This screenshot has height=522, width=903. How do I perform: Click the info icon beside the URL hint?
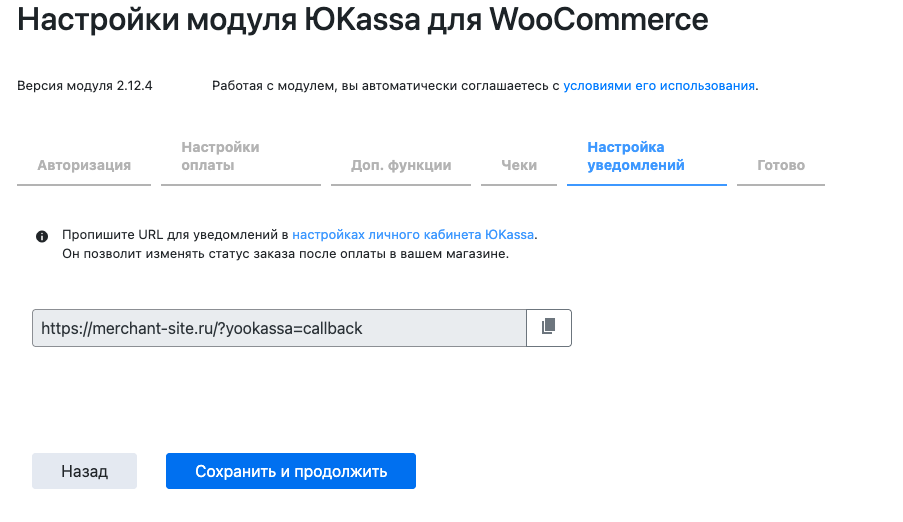[x=42, y=236]
